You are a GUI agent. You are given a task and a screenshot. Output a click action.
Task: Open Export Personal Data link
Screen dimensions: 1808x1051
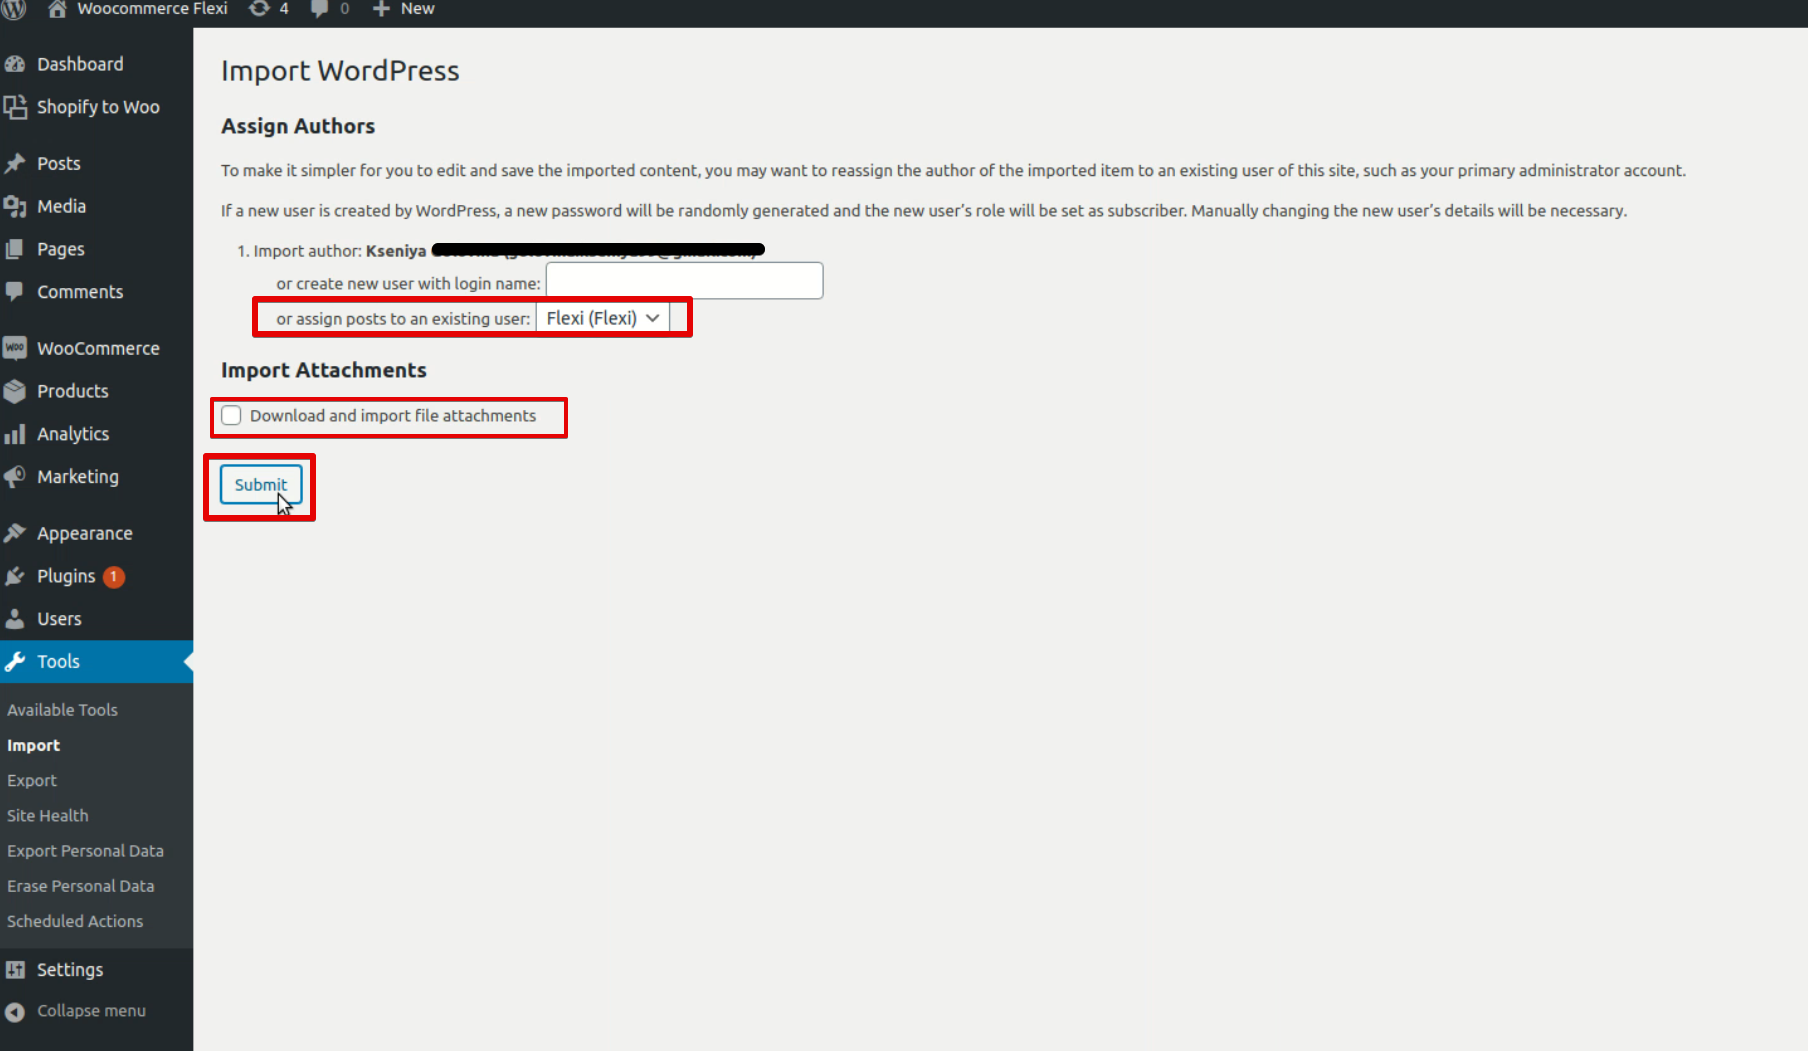[x=85, y=851]
